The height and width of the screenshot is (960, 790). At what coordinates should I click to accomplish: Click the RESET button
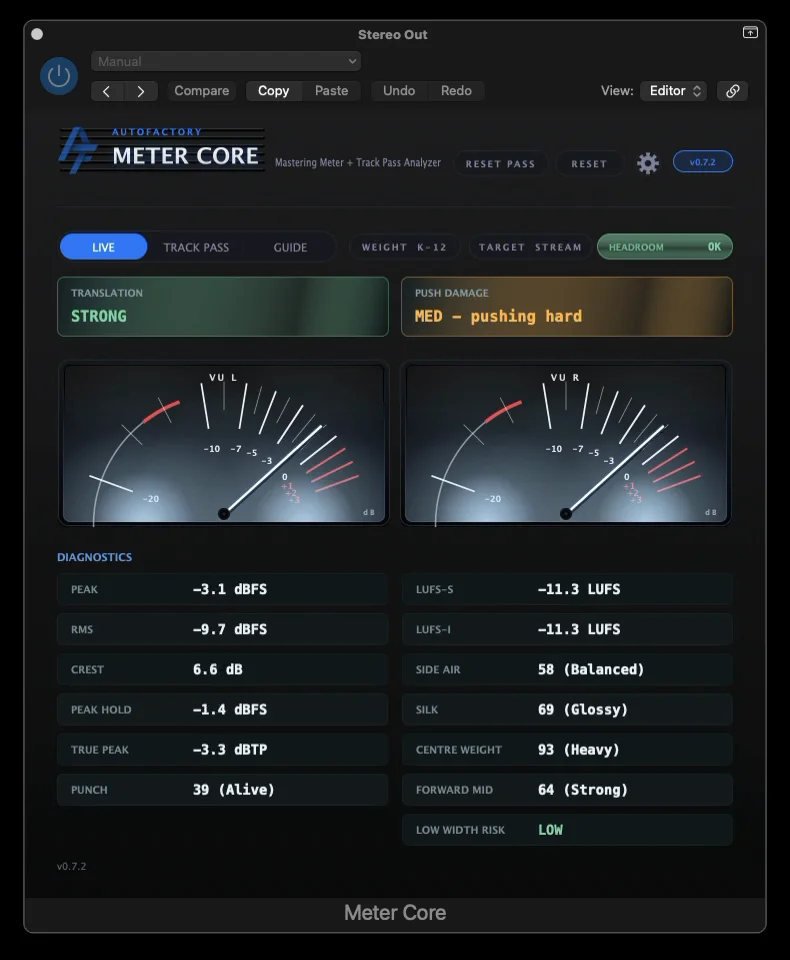coord(589,164)
